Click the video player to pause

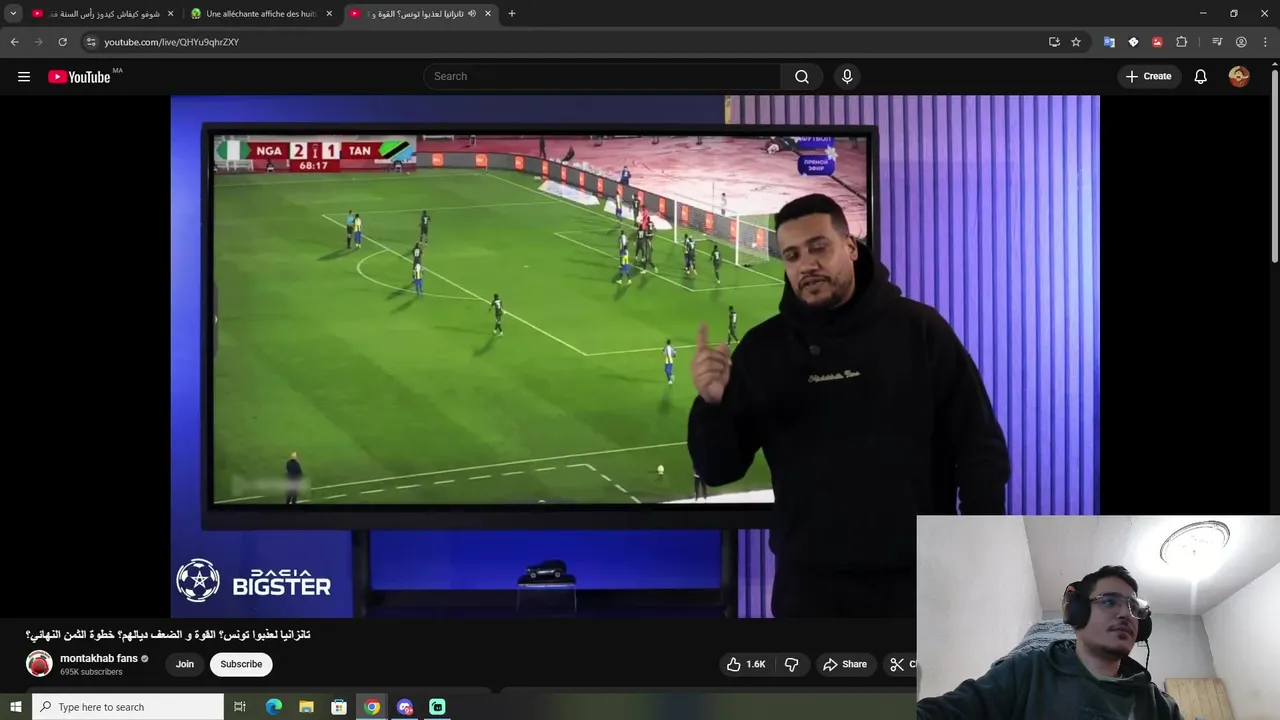coord(635,356)
